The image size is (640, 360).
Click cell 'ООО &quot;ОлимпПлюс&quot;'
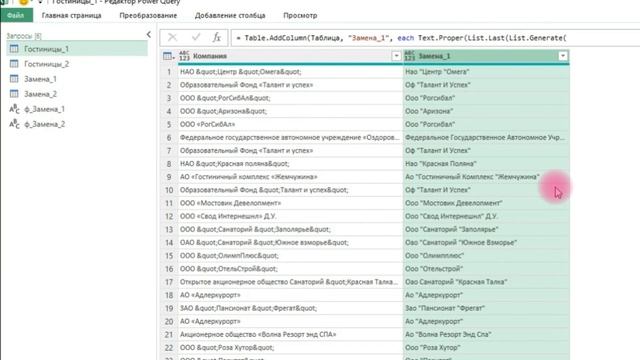290,256
